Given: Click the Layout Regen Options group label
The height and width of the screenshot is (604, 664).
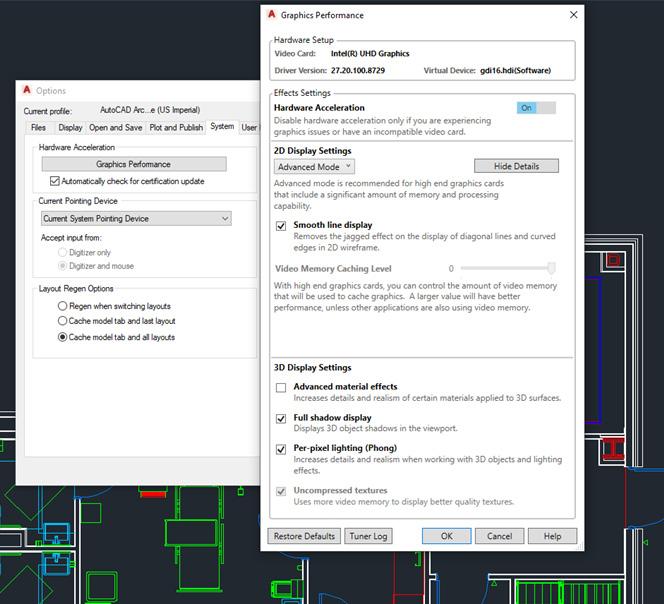Looking at the screenshot, I should click(76, 288).
